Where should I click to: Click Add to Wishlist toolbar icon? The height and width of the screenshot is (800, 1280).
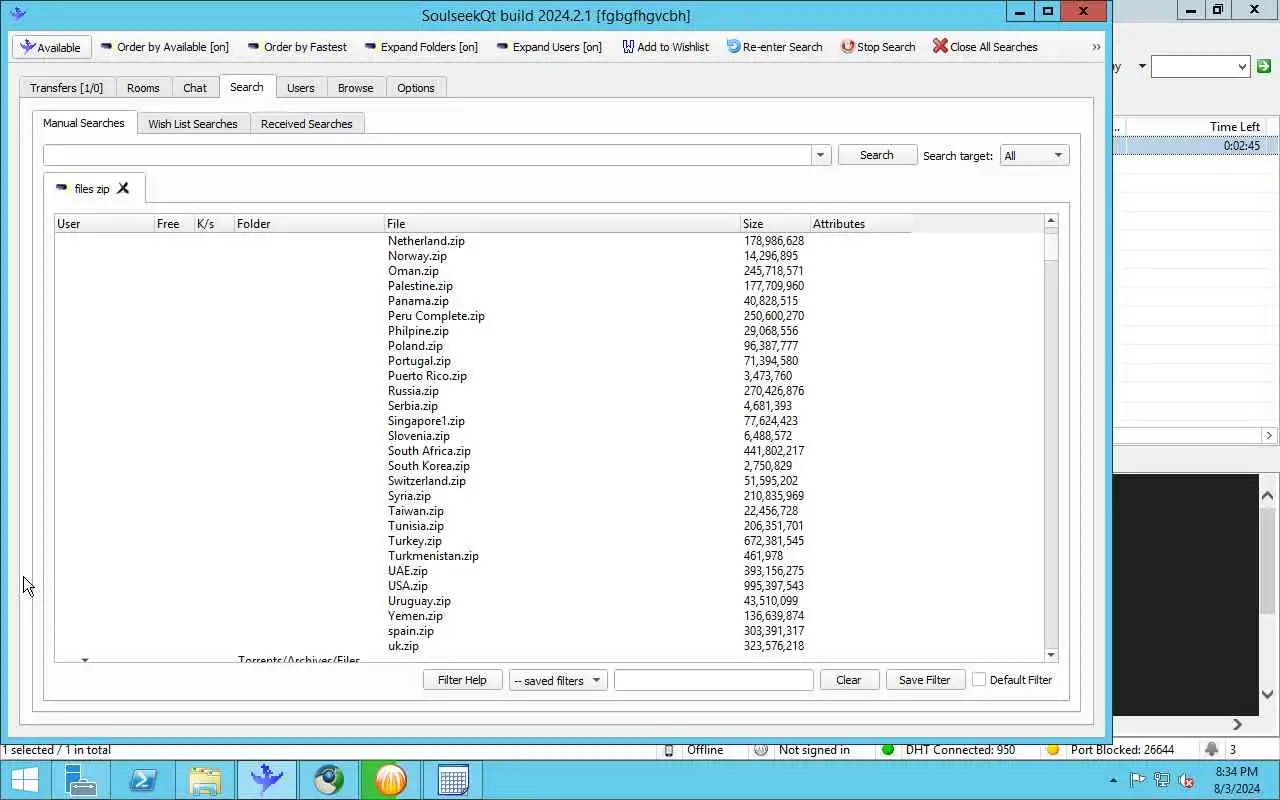pyautogui.click(x=665, y=47)
